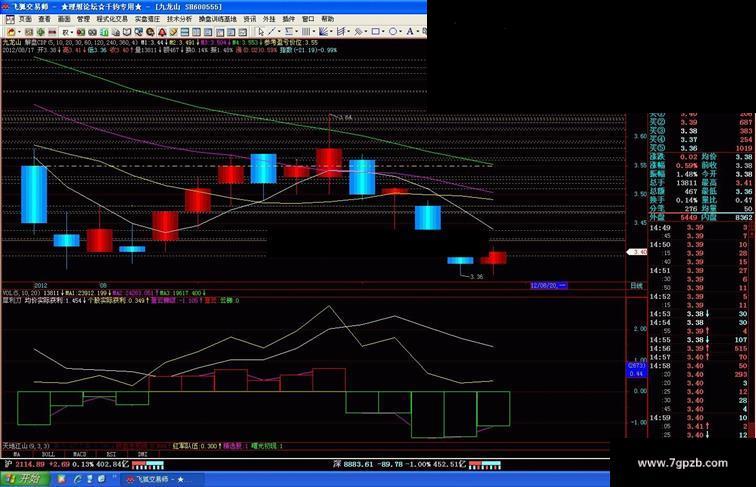Click the pencil ruler toolbar icon
Viewport: 756px width, 487px height.
(x=174, y=32)
